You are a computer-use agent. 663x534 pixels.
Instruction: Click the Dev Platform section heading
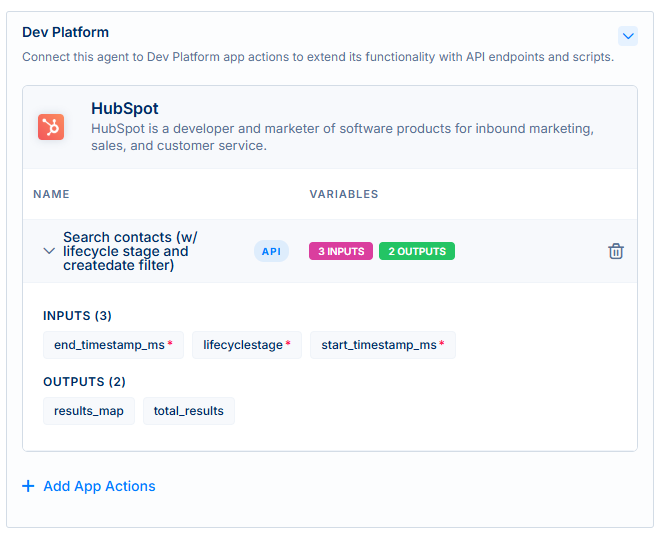[66, 32]
